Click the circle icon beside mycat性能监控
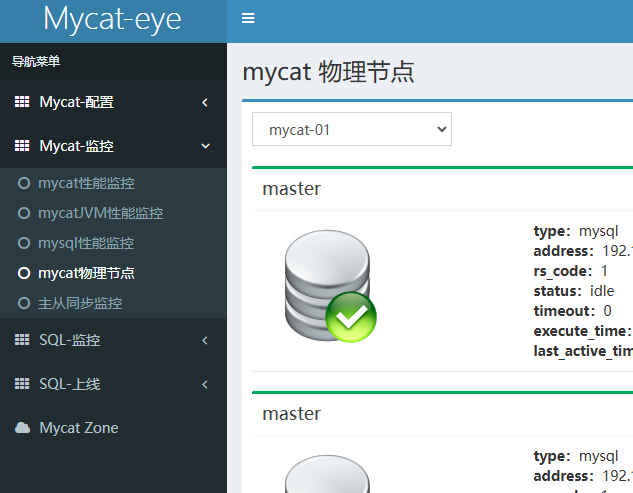This screenshot has width=633, height=493. click(24, 183)
